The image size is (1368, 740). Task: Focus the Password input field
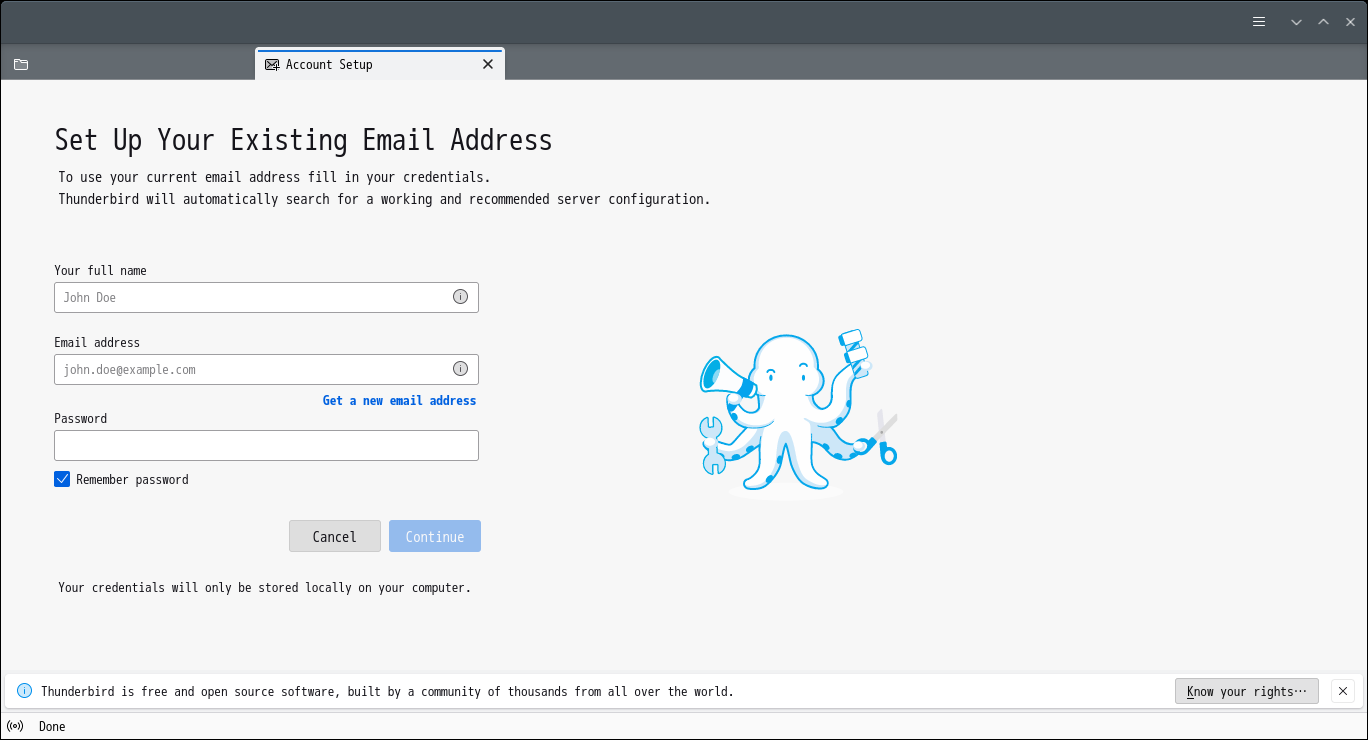266,445
